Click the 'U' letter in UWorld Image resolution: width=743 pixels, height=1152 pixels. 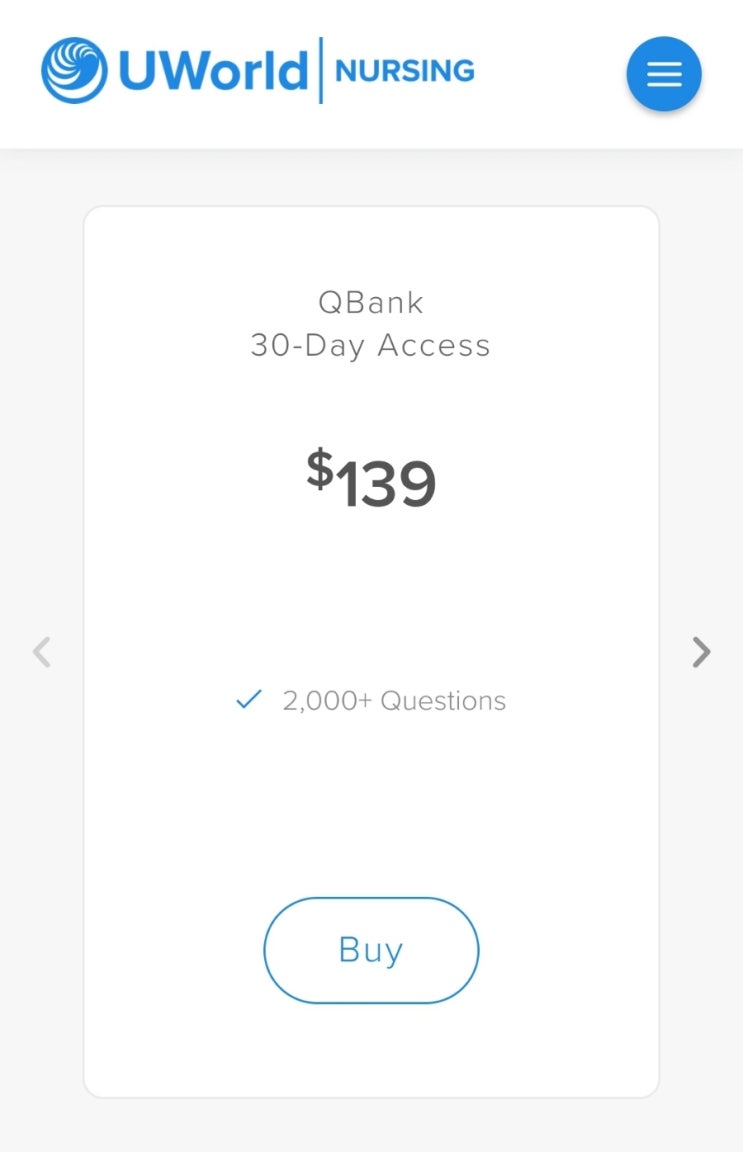click(x=139, y=71)
